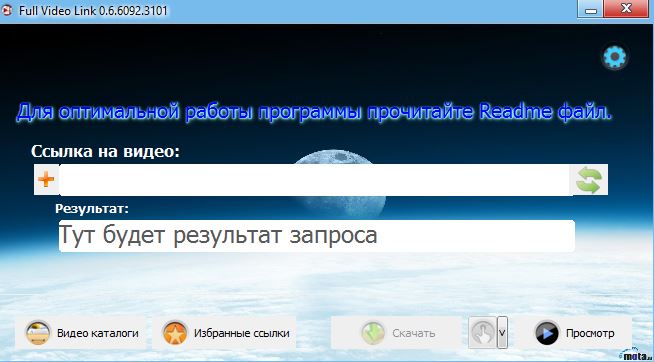Click the 'Скачать' download button

(x=397, y=333)
